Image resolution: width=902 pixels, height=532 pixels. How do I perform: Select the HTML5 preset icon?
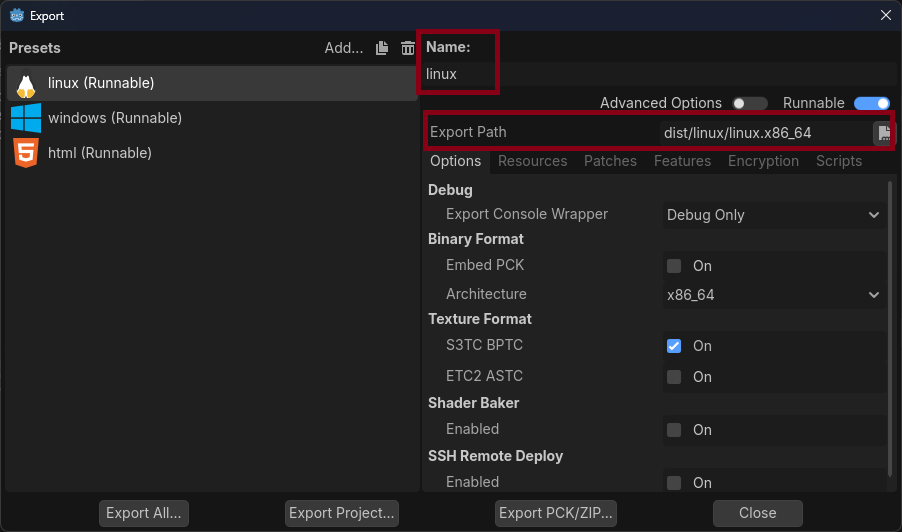click(x=26, y=153)
